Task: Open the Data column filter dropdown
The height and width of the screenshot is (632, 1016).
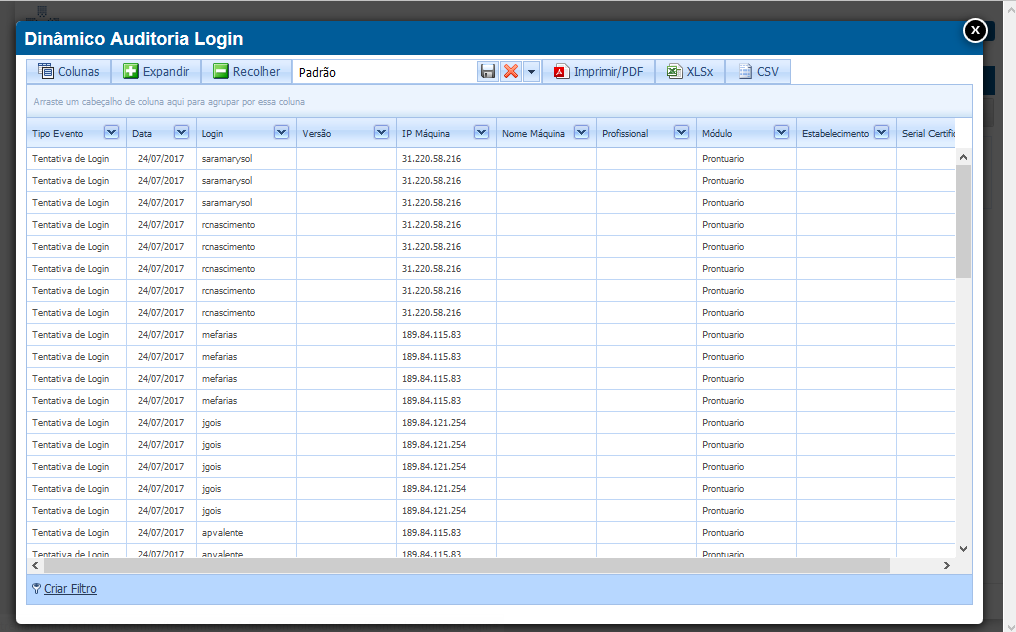Action: click(x=181, y=132)
